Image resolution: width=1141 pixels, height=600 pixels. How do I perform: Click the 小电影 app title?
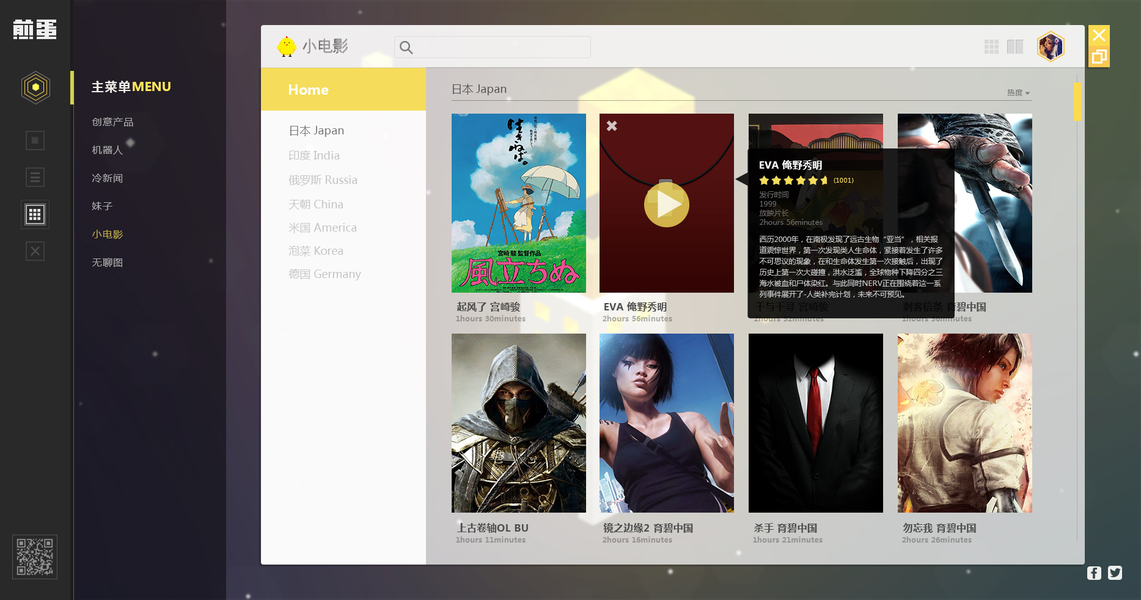[325, 46]
